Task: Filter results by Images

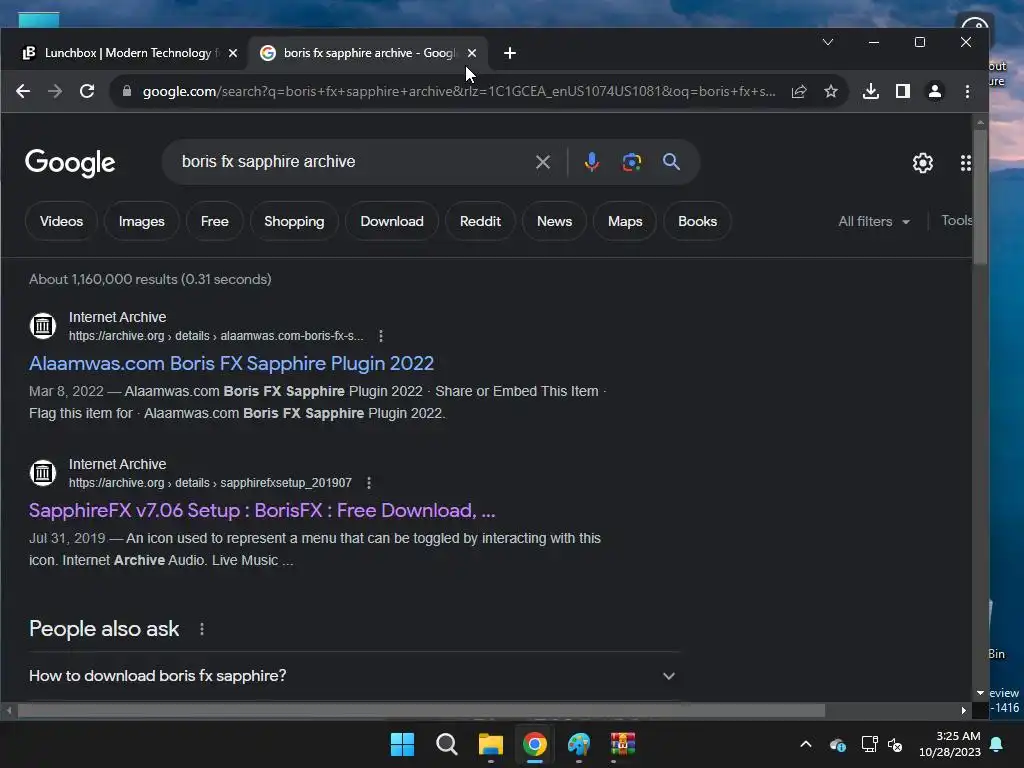Action: pyautogui.click(x=141, y=221)
